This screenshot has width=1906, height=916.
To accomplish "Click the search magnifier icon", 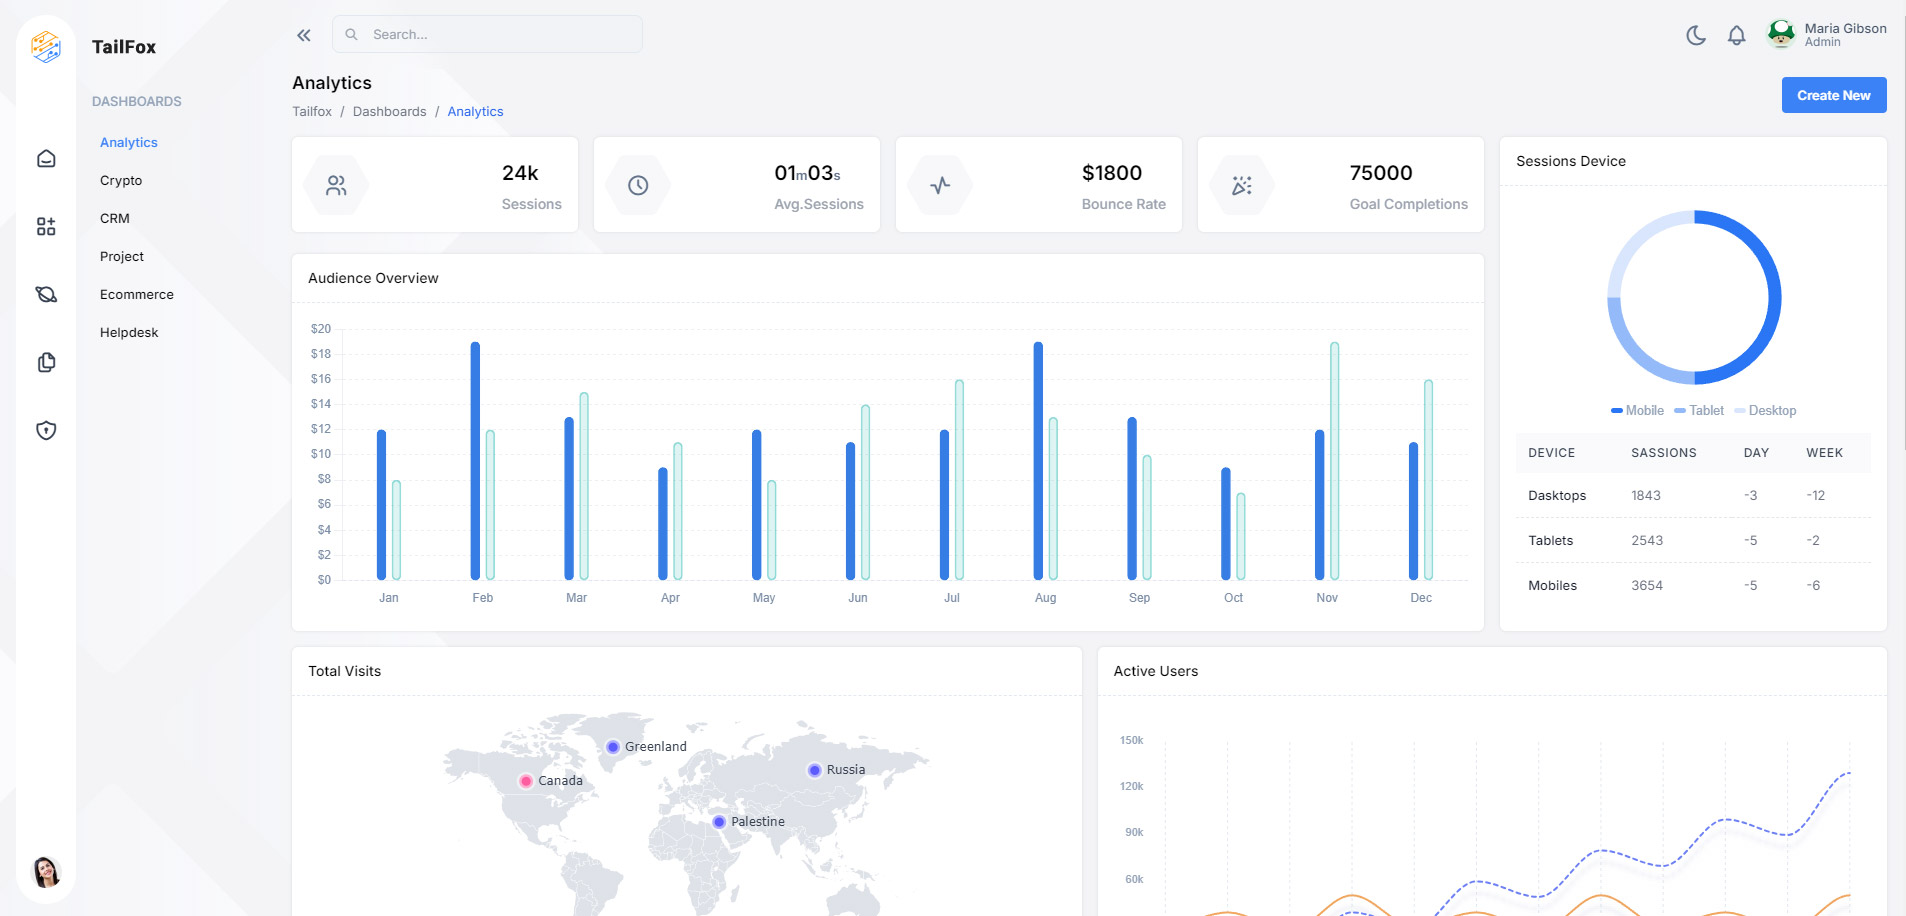I will click(351, 34).
